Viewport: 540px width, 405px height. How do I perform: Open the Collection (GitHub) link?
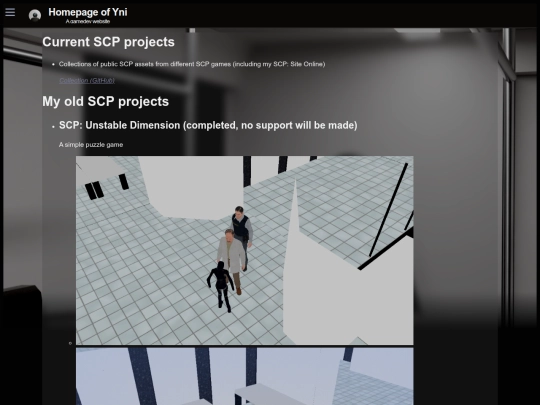(x=87, y=81)
